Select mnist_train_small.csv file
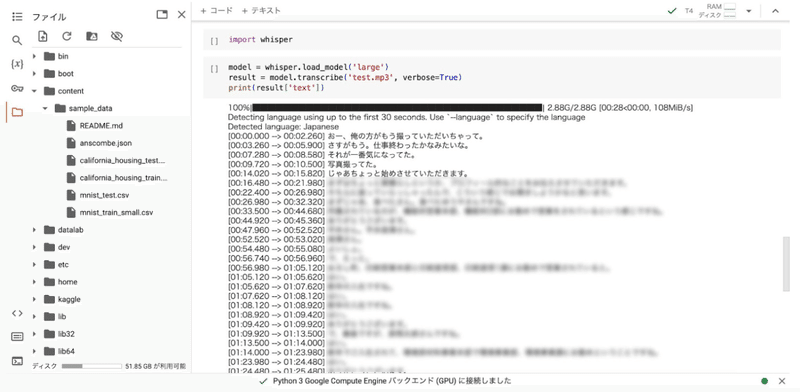The height and width of the screenshot is (392, 800). [116, 212]
